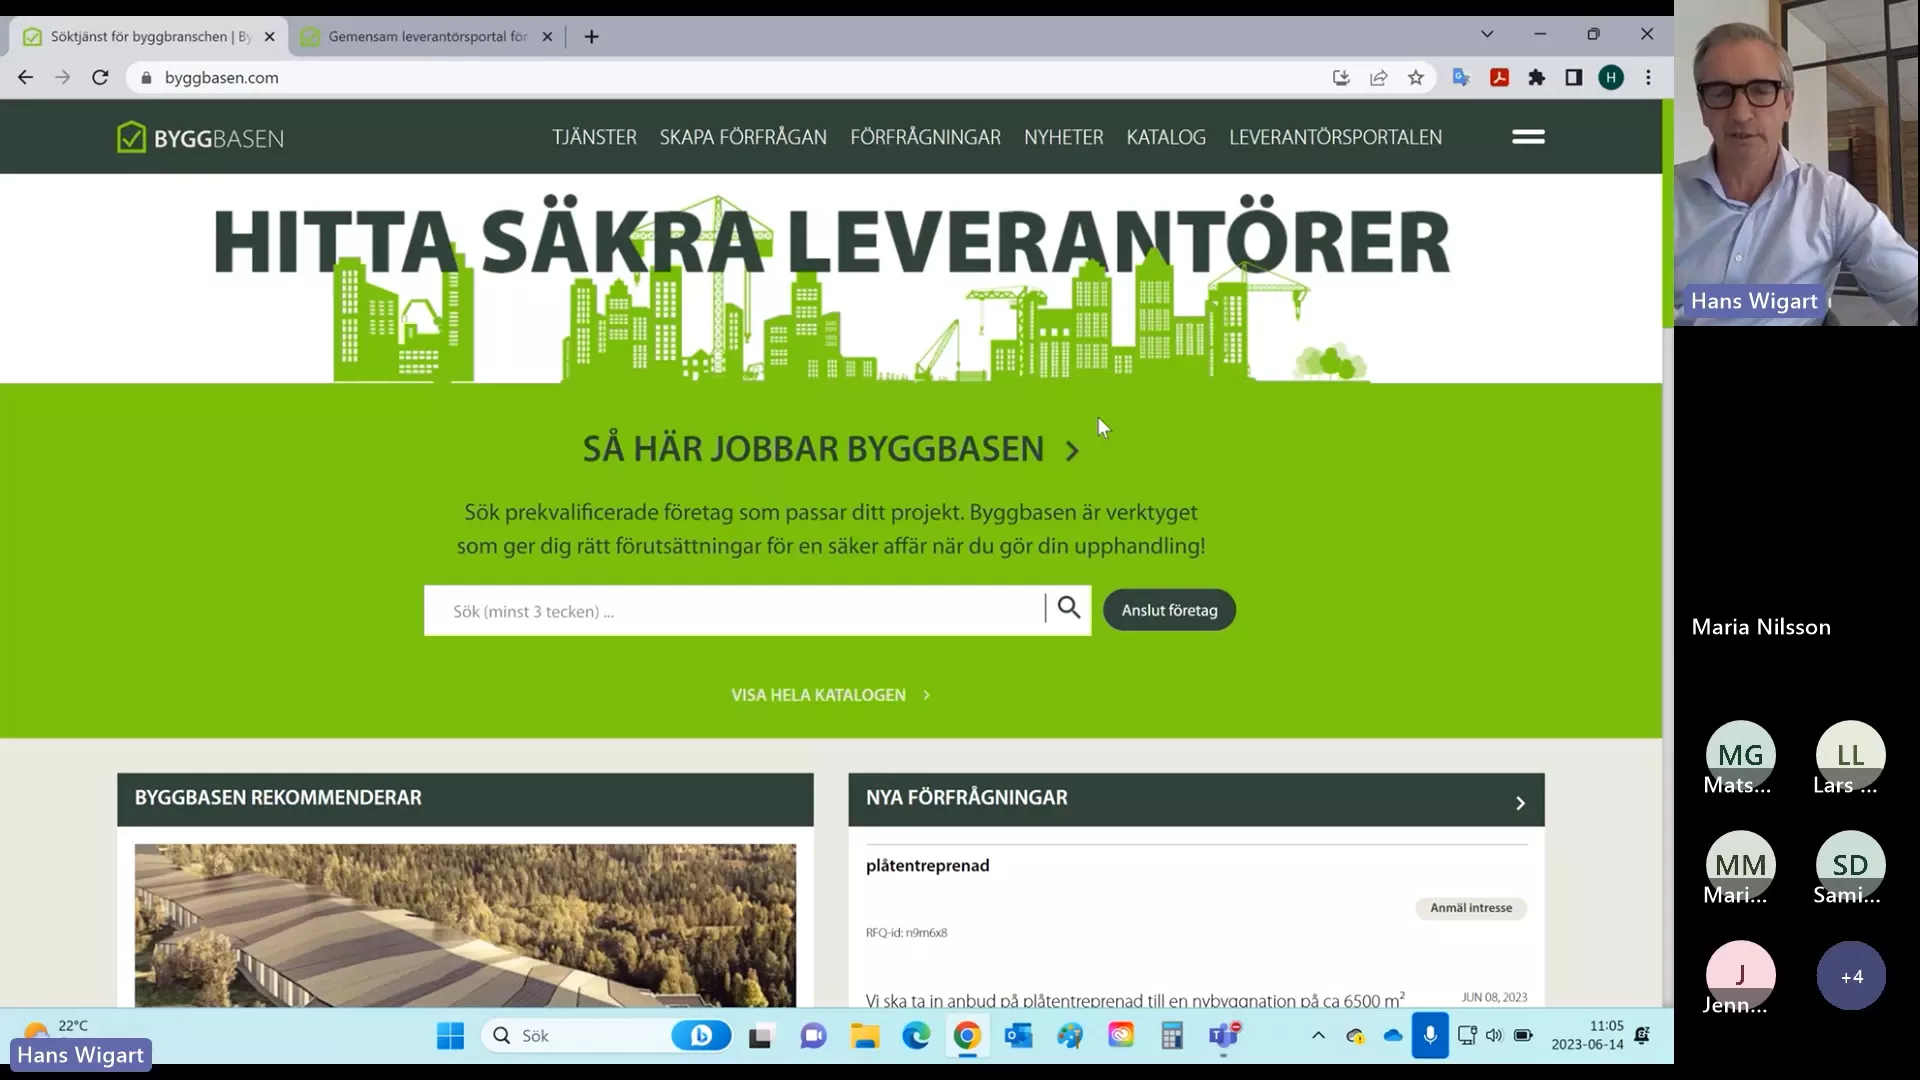Switch to Microsoft Teams in taskbar
The width and height of the screenshot is (1920, 1080).
(x=1224, y=1036)
